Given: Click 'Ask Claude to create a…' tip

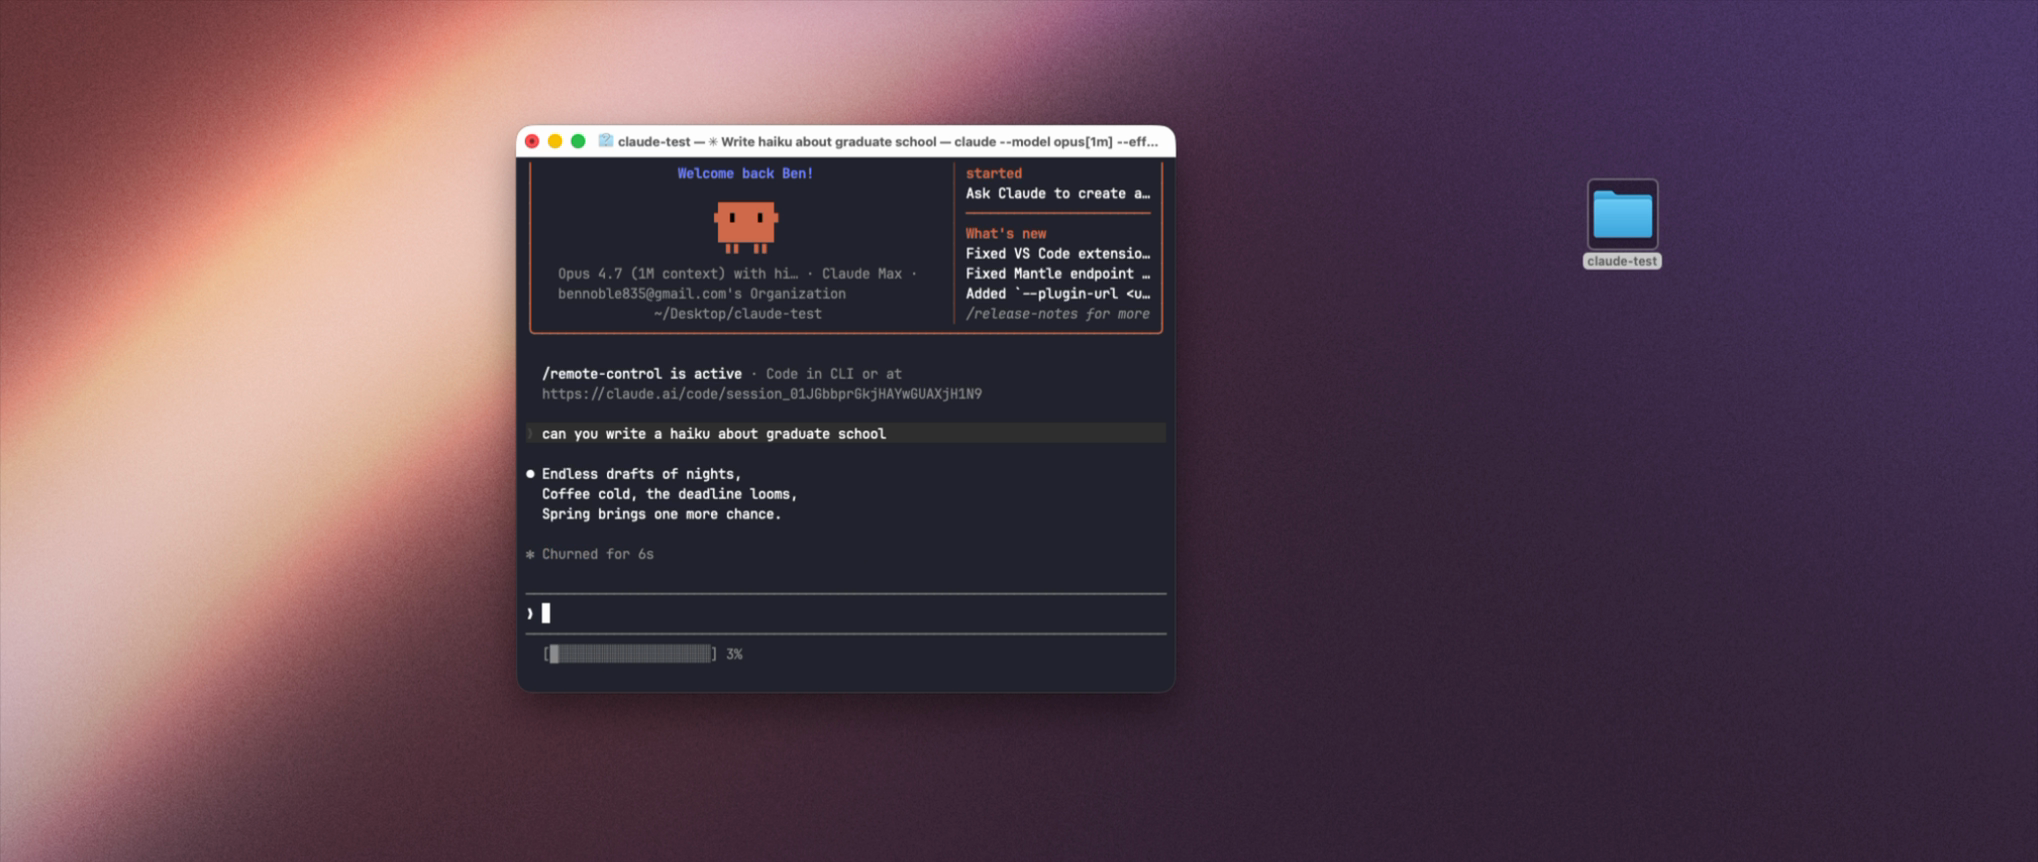Looking at the screenshot, I should click(x=1058, y=194).
